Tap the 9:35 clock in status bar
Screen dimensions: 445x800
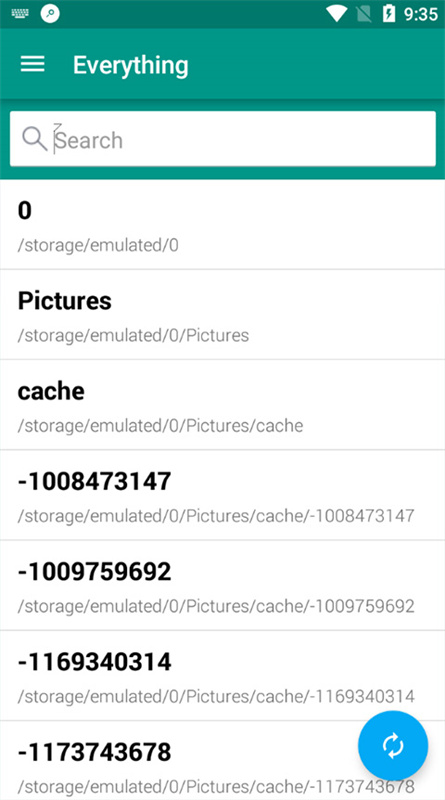(x=421, y=14)
